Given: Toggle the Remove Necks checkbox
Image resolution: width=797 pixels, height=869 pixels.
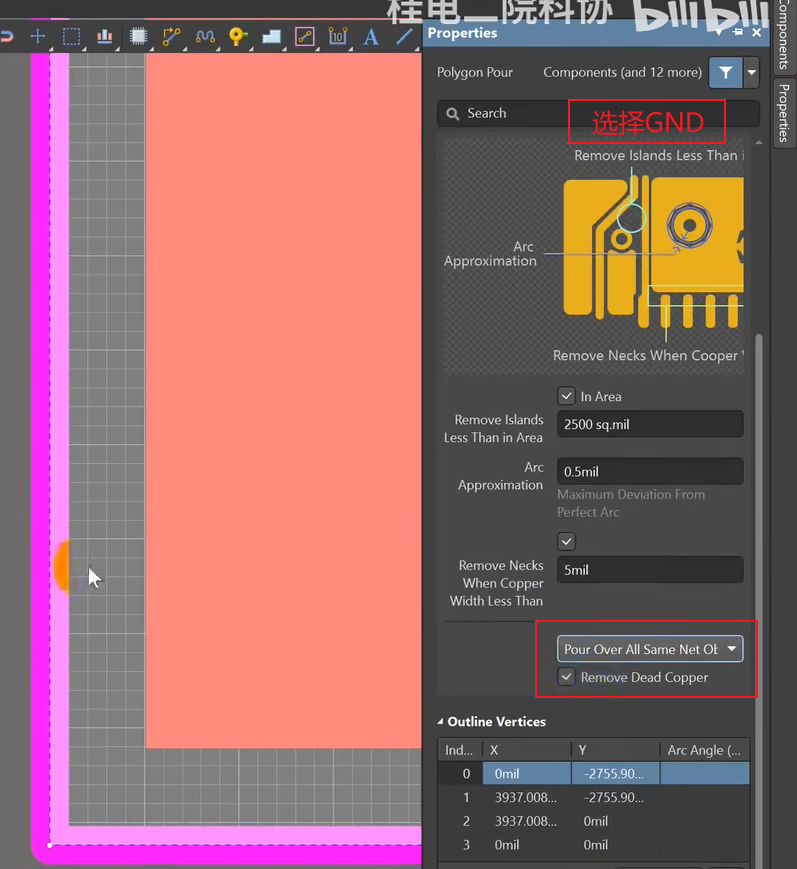Looking at the screenshot, I should (x=566, y=541).
